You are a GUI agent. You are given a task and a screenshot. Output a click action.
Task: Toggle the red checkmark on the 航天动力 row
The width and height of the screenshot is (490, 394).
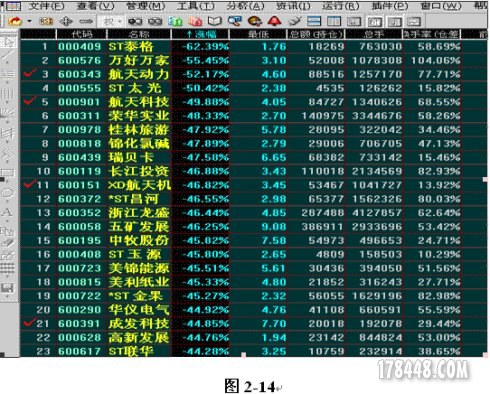[x=30, y=72]
